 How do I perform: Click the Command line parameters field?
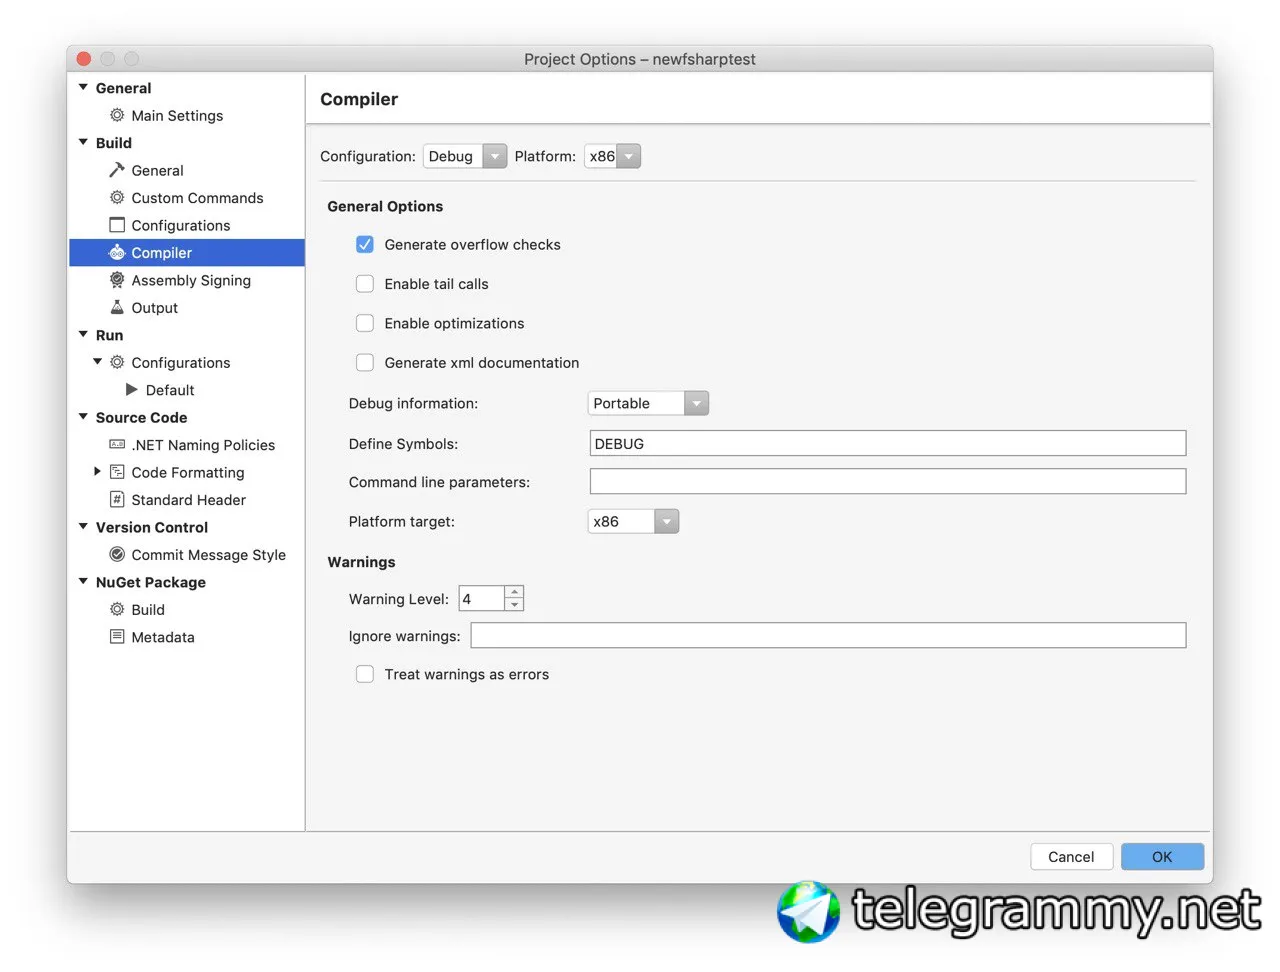[888, 481]
